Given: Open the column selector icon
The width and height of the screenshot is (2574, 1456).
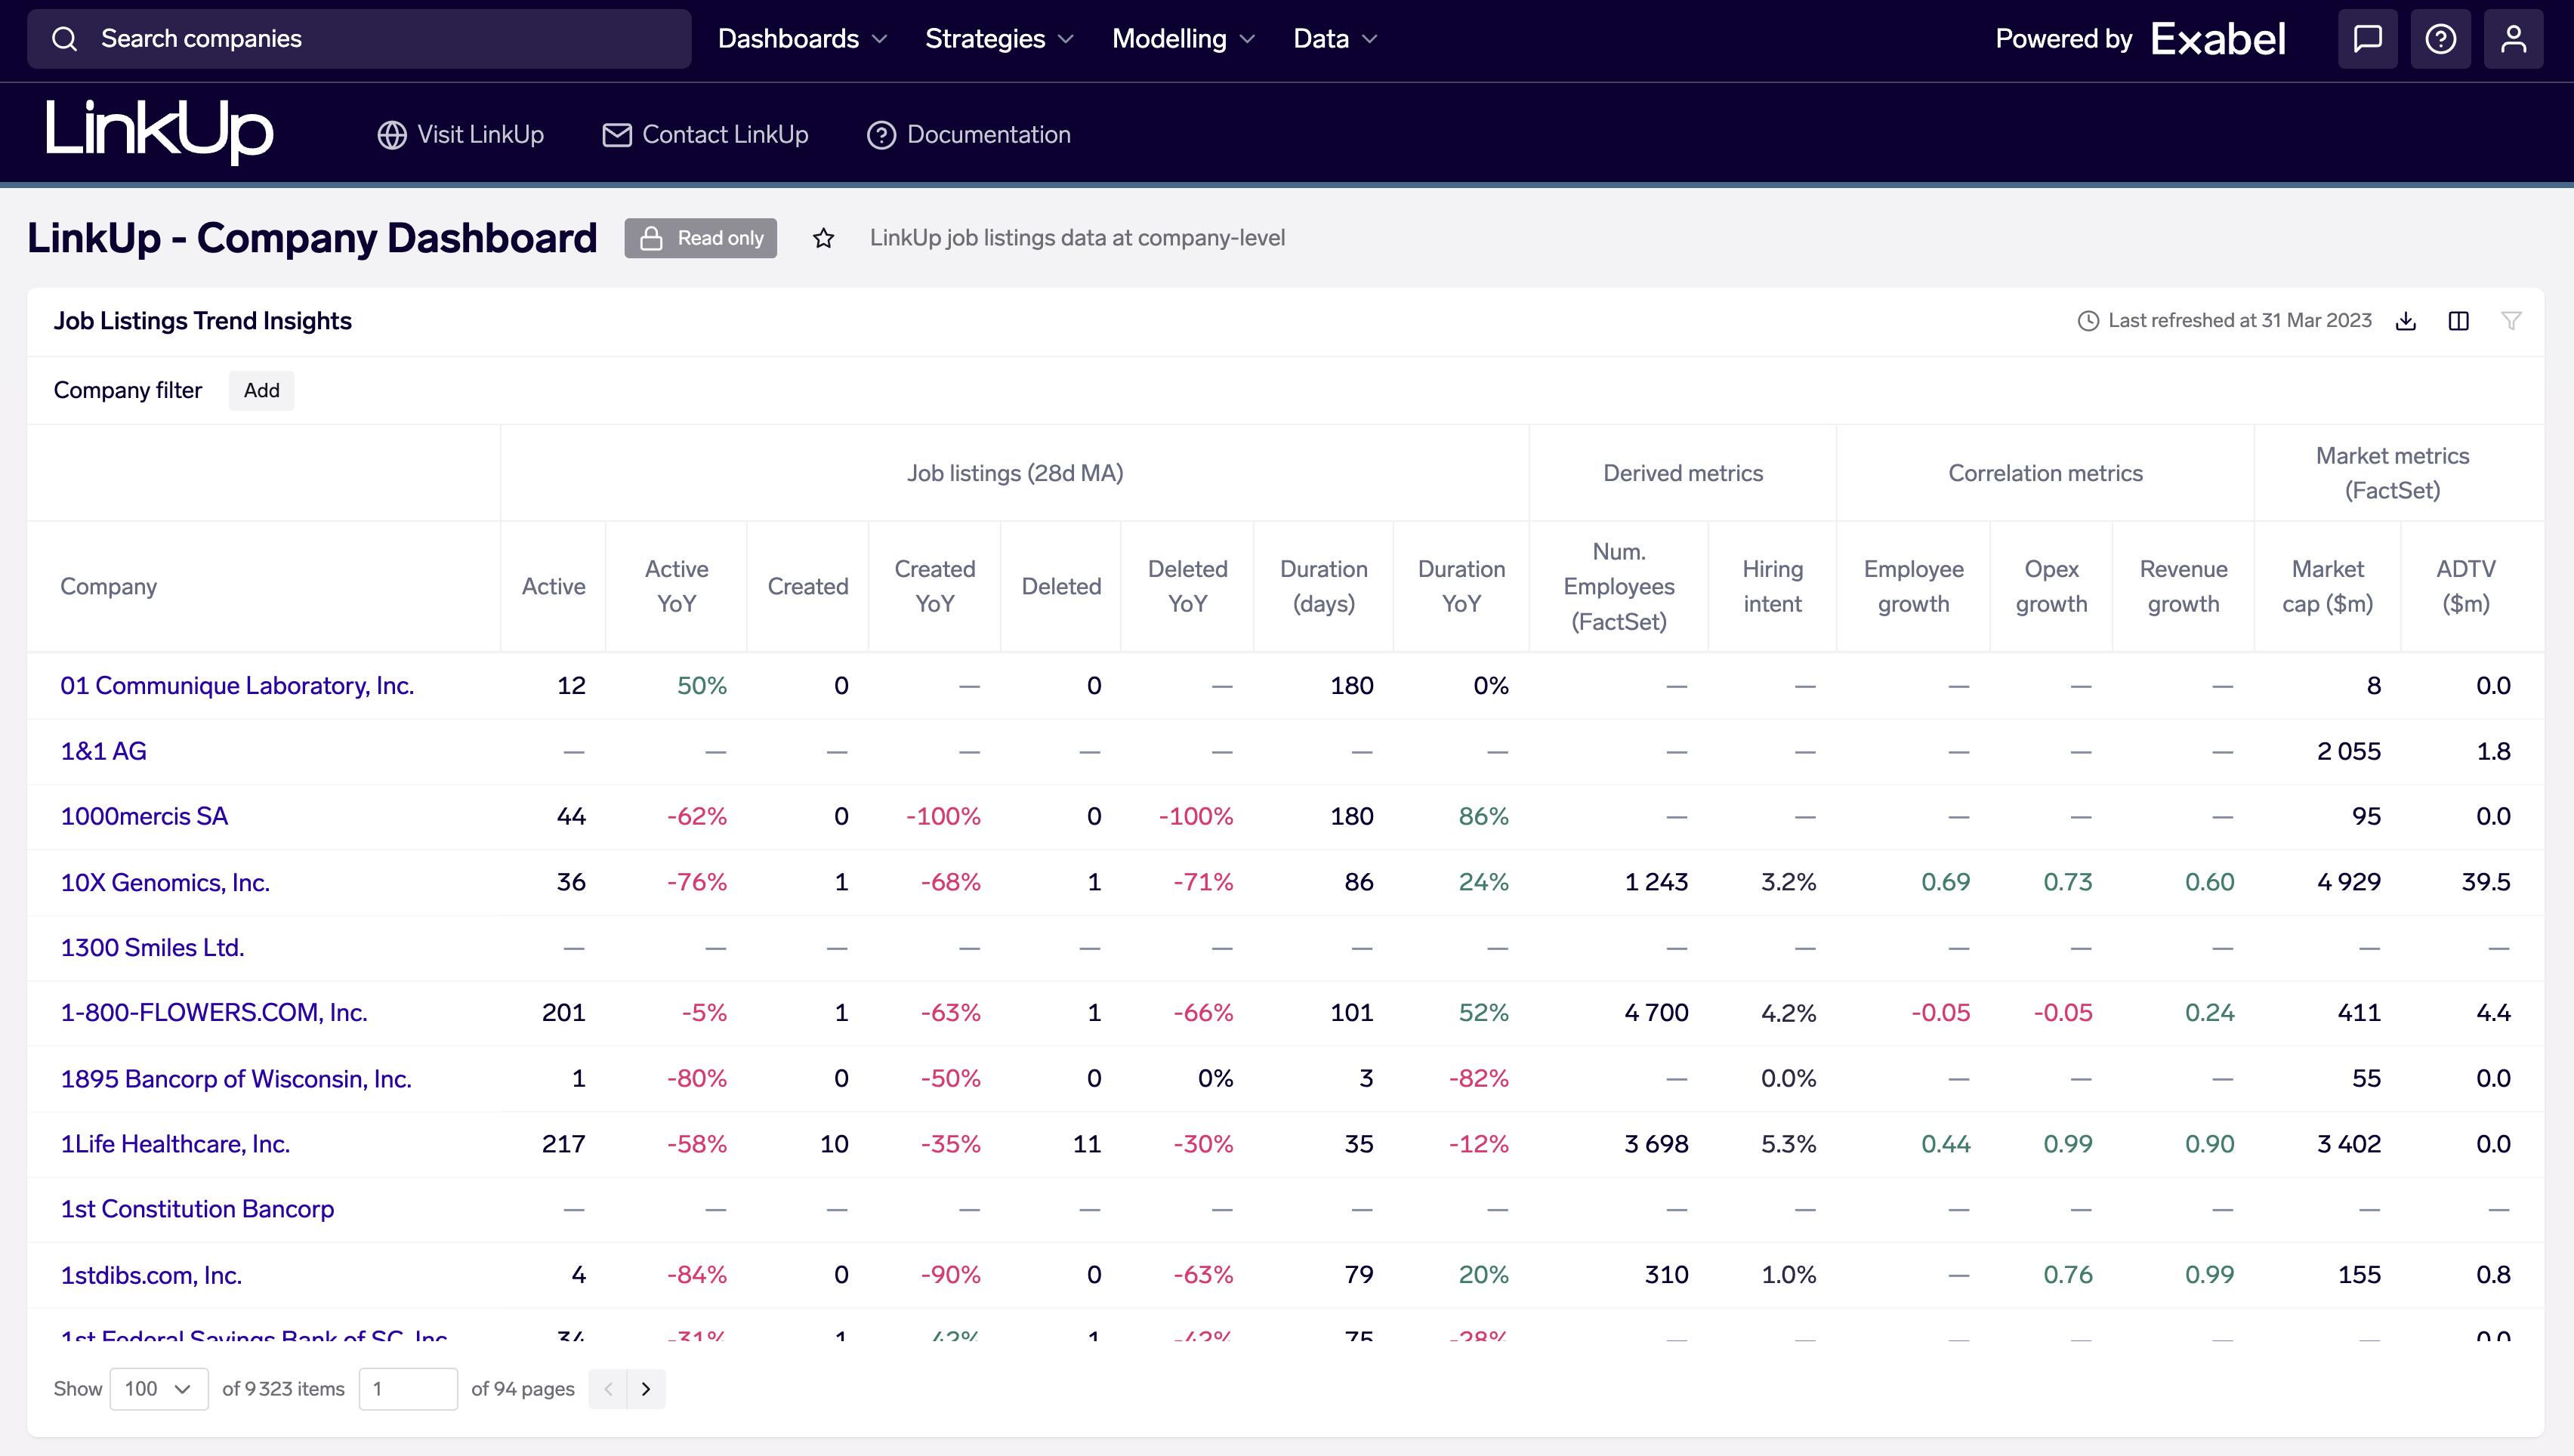Looking at the screenshot, I should point(2459,321).
